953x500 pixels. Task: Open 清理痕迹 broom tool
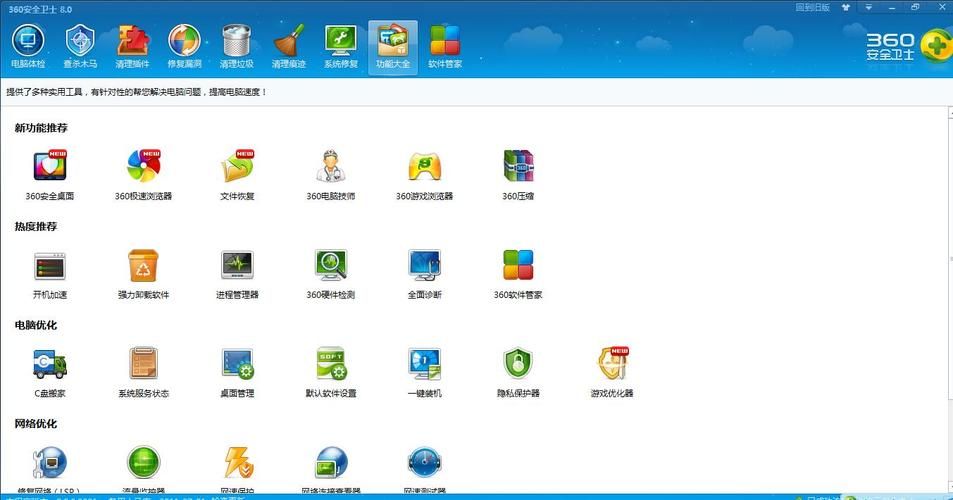click(x=289, y=47)
